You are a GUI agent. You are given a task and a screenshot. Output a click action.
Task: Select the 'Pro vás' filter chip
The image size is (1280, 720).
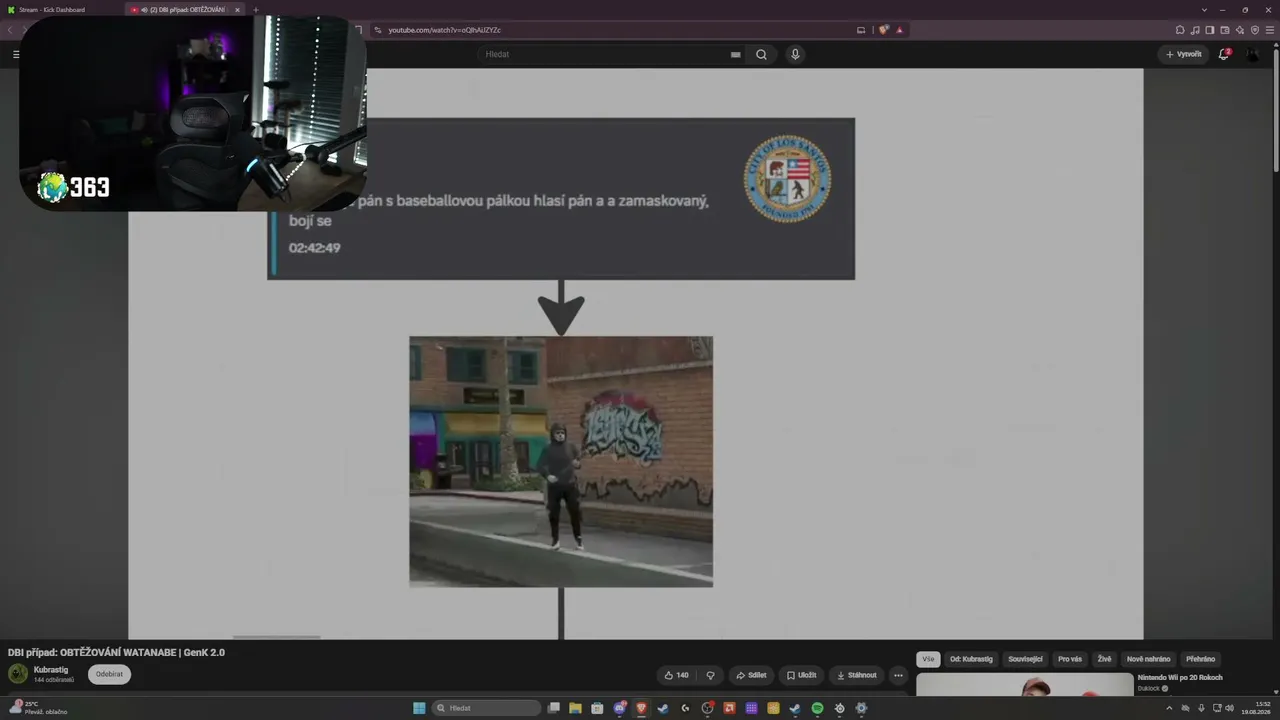(1070, 659)
